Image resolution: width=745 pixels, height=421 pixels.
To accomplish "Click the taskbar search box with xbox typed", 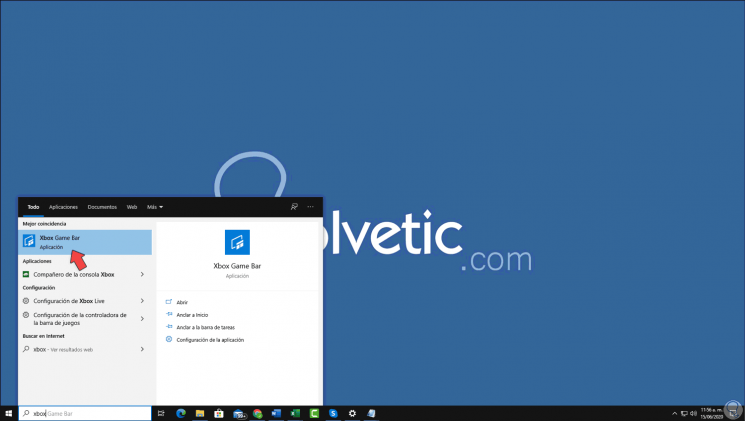I will pyautogui.click(x=85, y=413).
